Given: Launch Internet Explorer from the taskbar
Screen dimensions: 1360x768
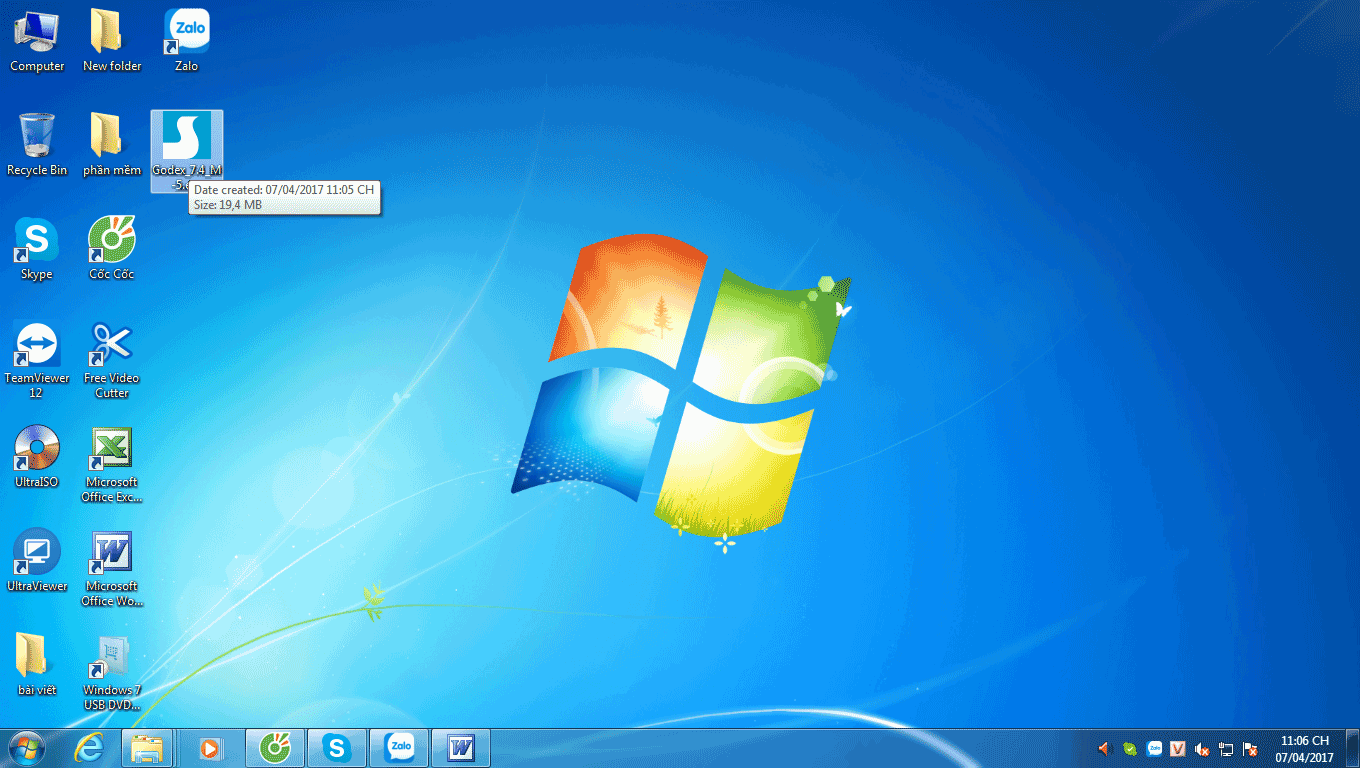Looking at the screenshot, I should tap(89, 748).
